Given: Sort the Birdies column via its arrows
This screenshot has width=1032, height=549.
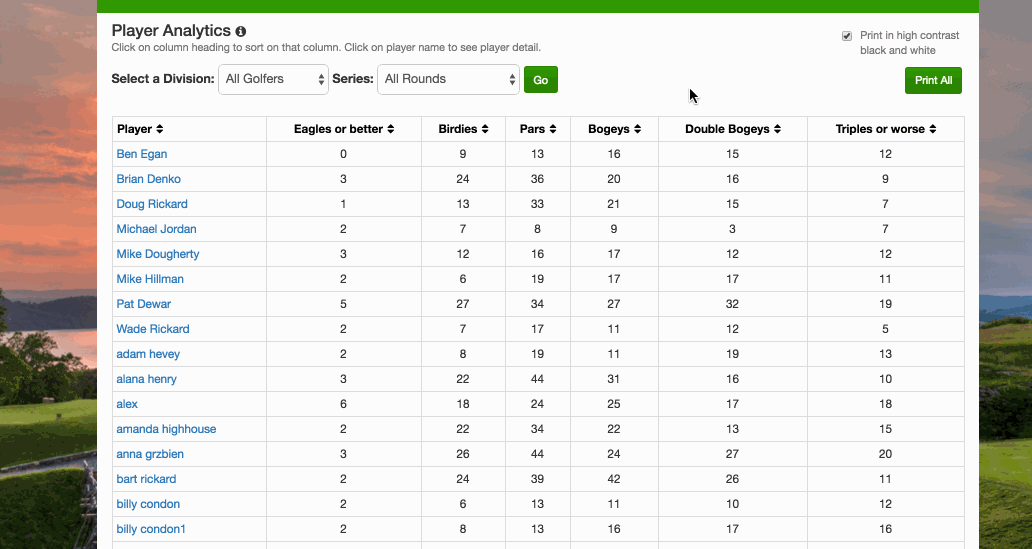Looking at the screenshot, I should click(485, 129).
